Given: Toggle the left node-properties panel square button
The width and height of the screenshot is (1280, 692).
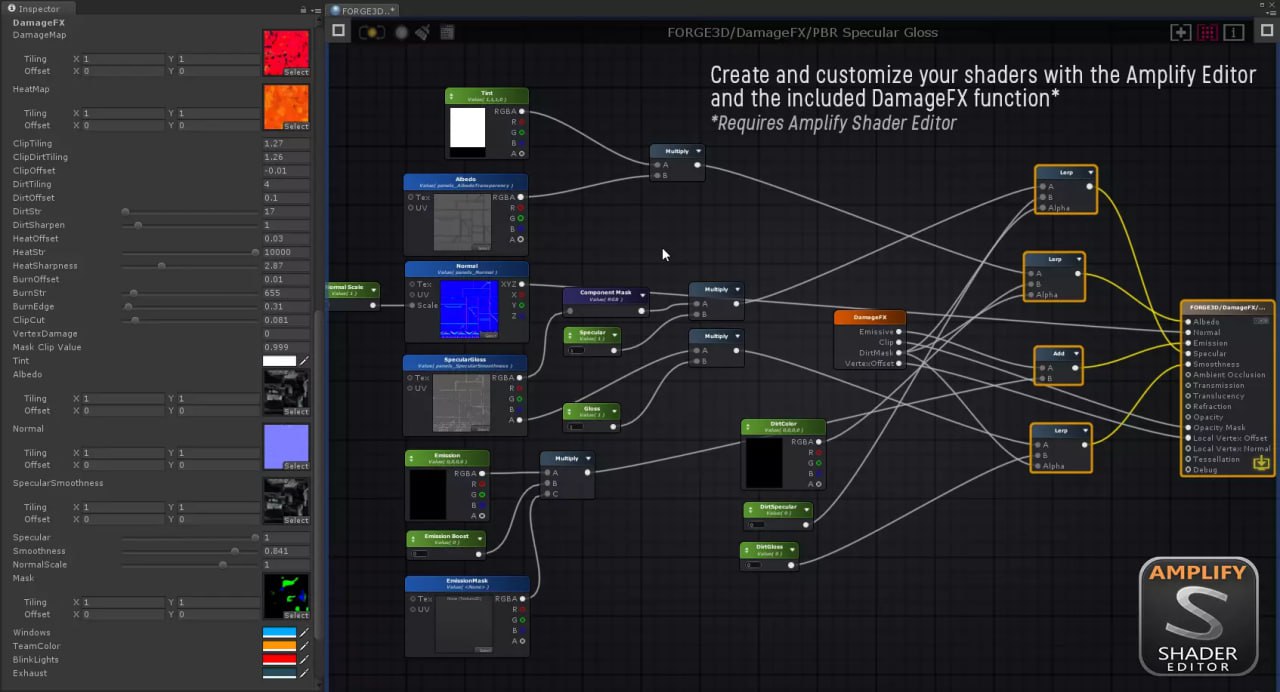Looking at the screenshot, I should coord(339,31).
